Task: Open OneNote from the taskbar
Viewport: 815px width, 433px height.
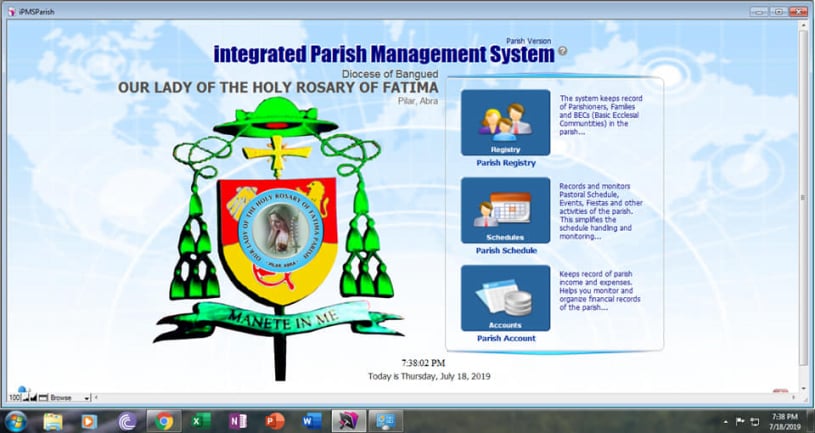Action: tap(238, 421)
